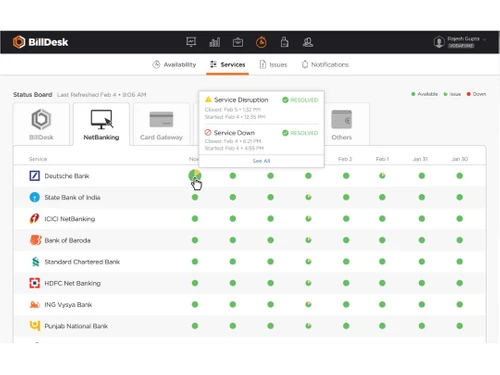Click the See All link in popup

click(261, 161)
